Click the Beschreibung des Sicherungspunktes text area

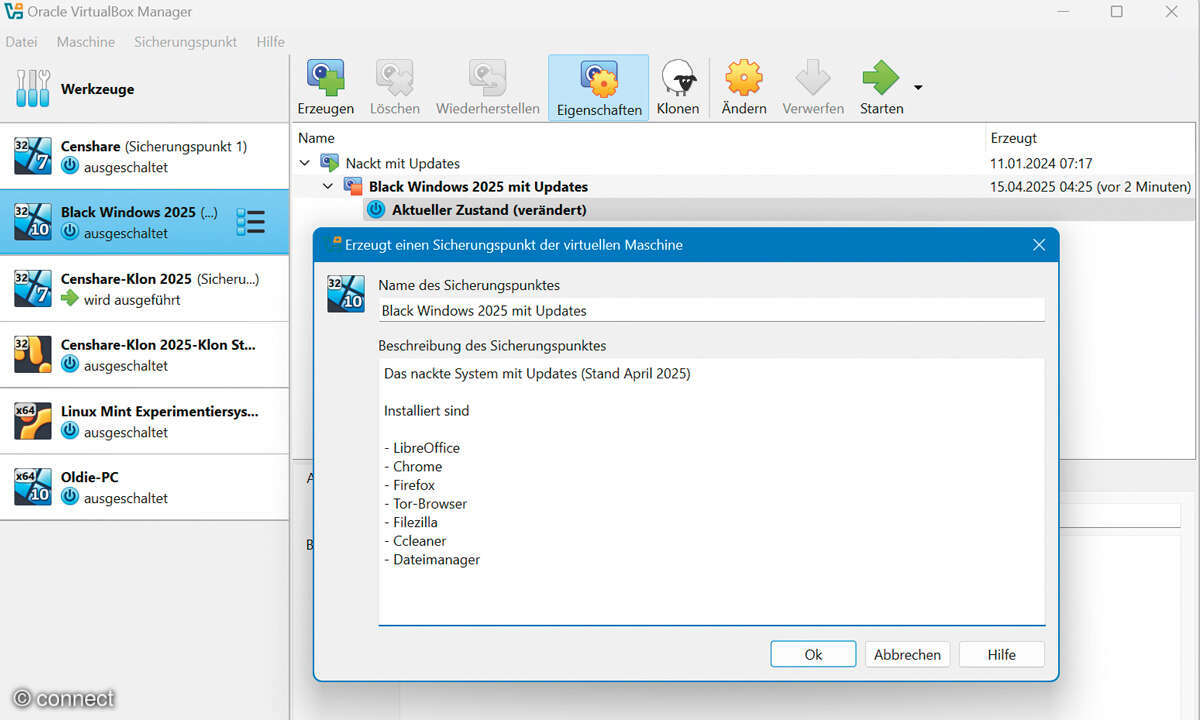point(712,491)
